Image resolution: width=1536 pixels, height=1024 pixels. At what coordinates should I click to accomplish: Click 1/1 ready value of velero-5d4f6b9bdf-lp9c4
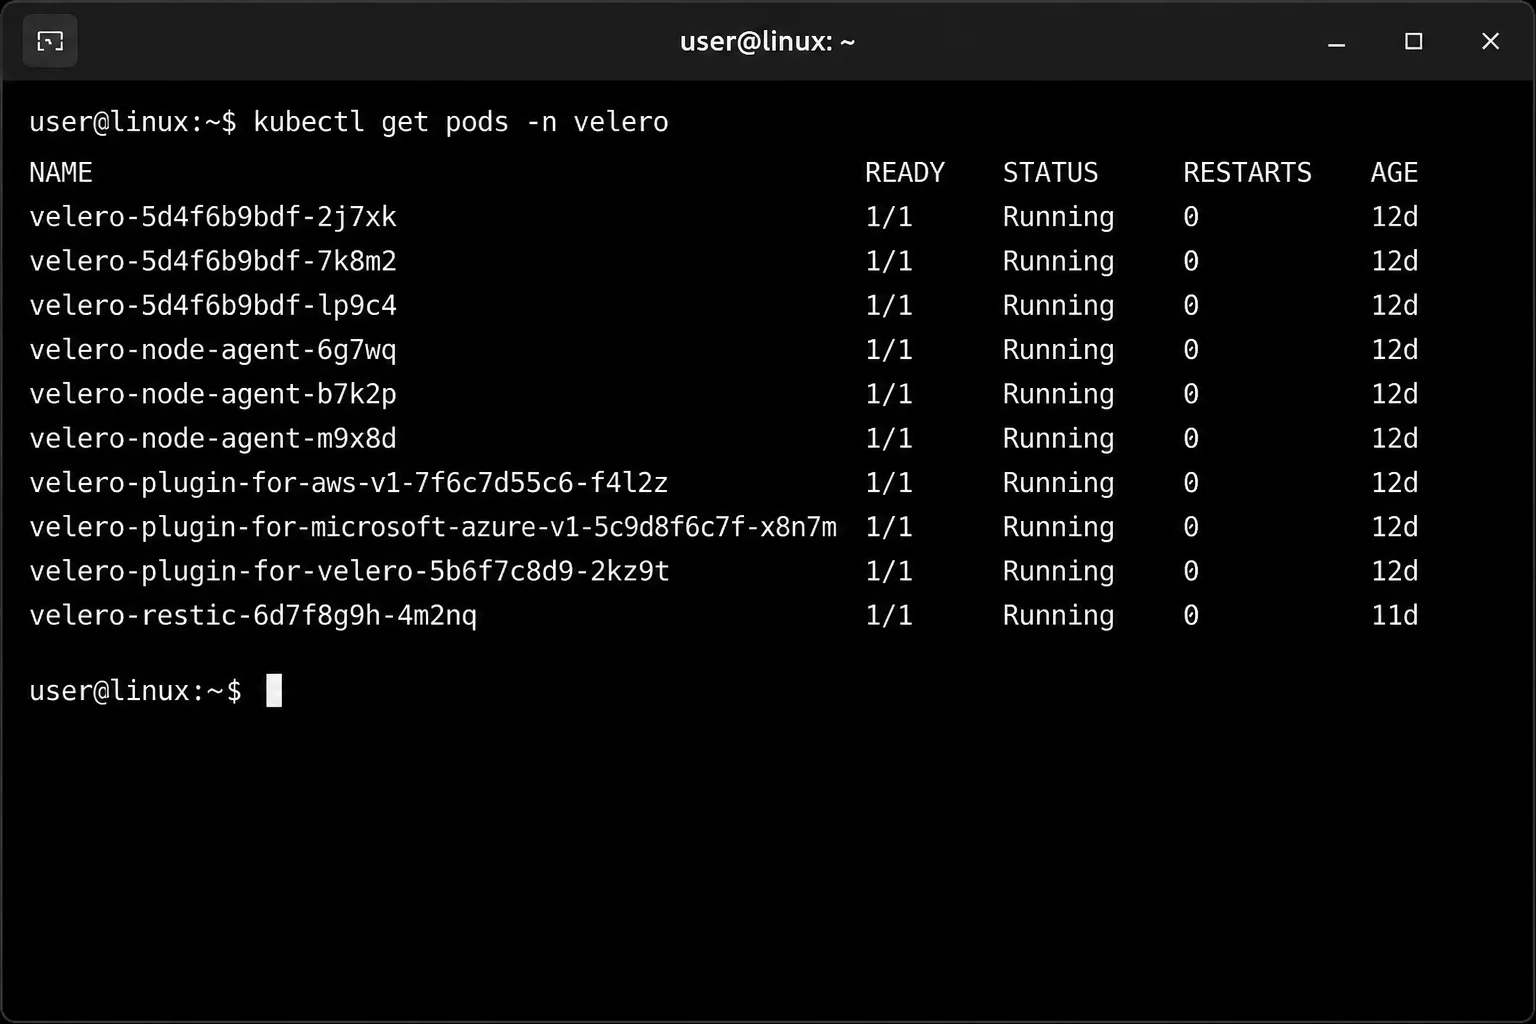[888, 305]
